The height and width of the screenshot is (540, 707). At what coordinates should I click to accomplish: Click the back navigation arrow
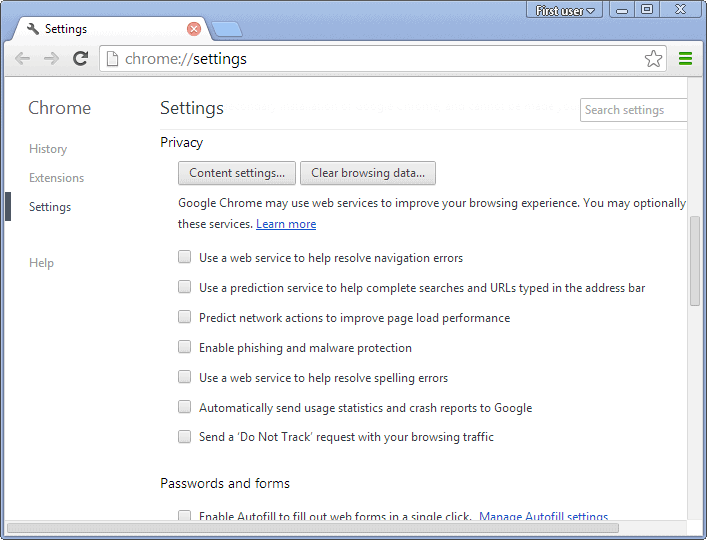(22, 59)
